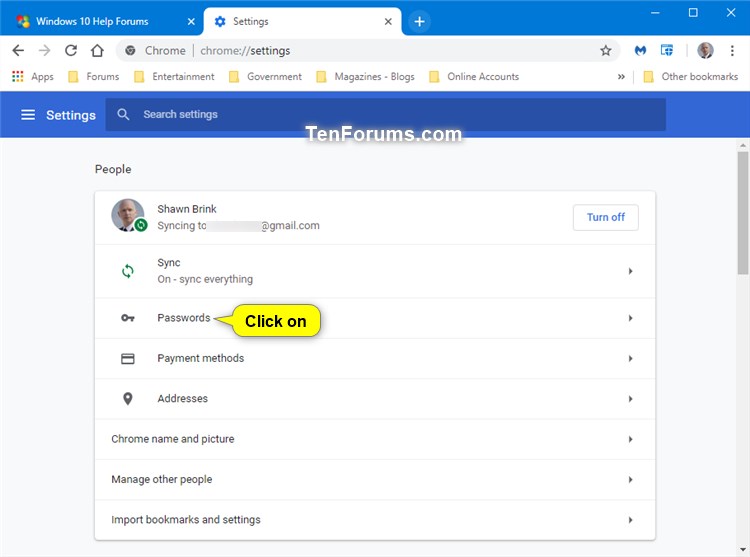Minimize the Chrome window
The height and width of the screenshot is (557, 750).
[655, 13]
